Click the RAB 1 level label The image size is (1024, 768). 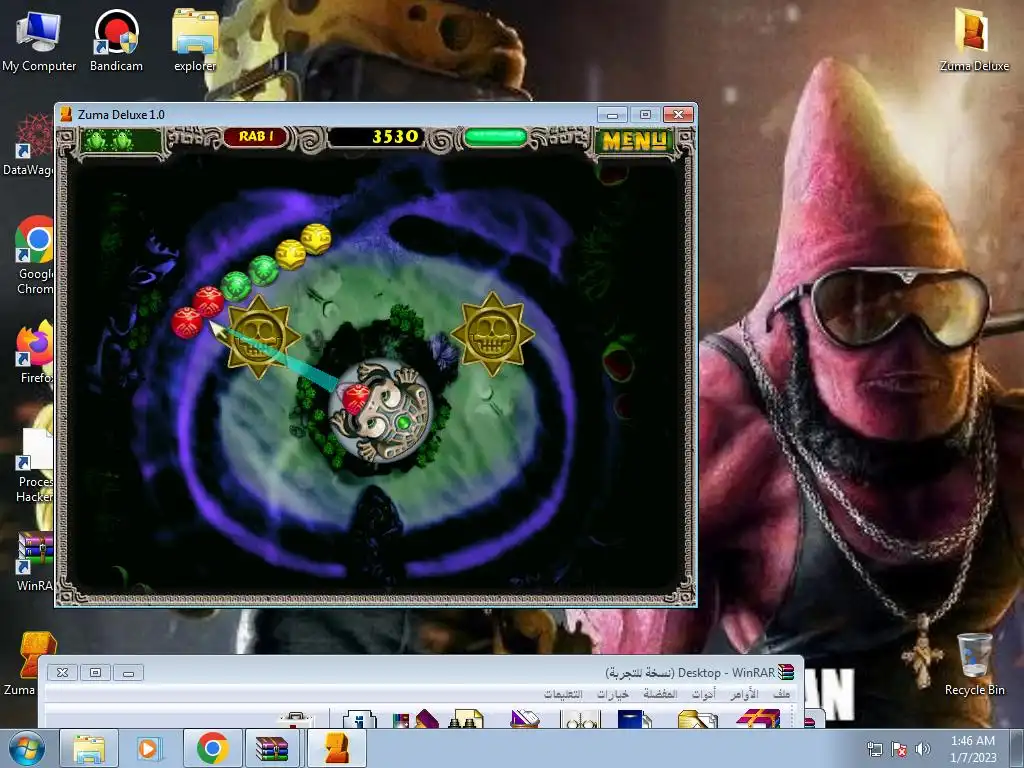(256, 136)
